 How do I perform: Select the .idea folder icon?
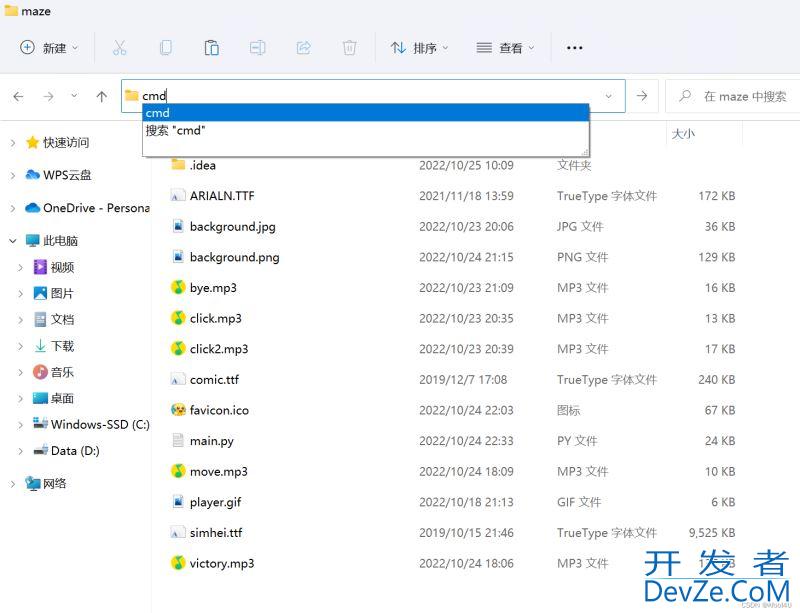[x=178, y=164]
